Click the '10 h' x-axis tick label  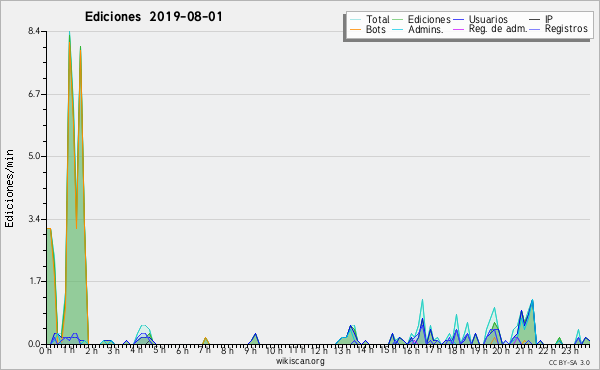(x=274, y=350)
